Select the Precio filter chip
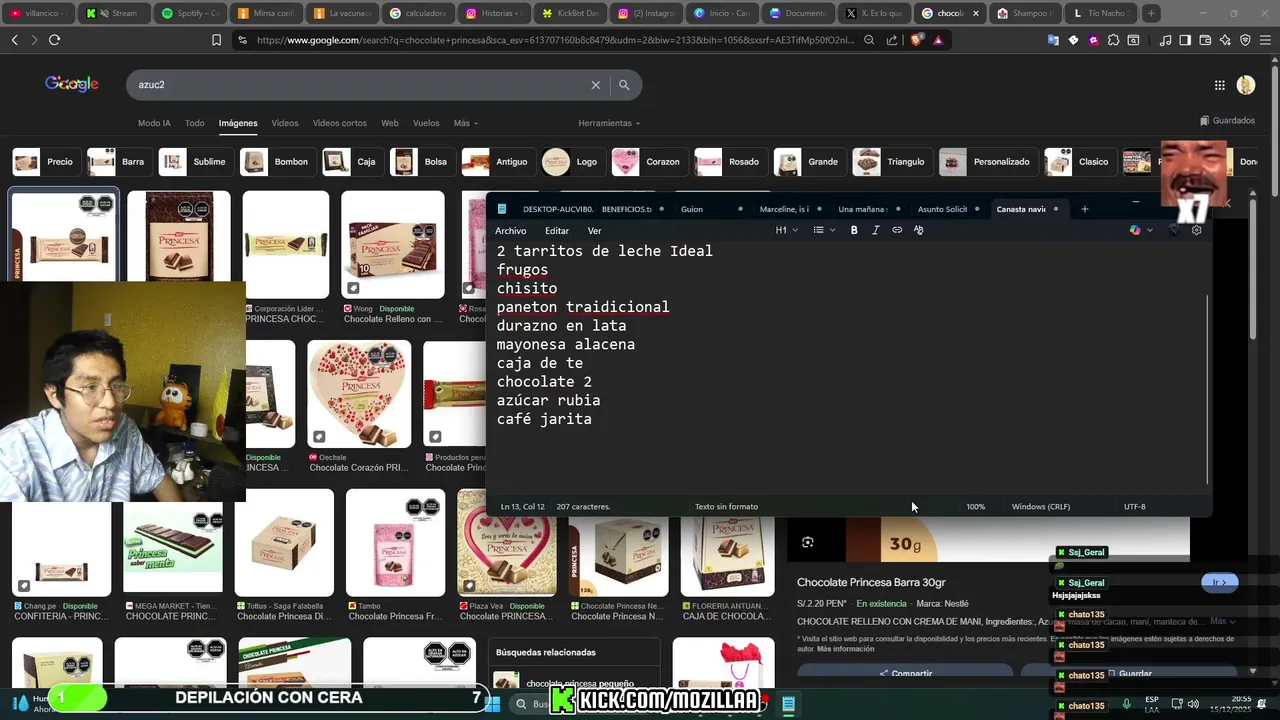This screenshot has height=720, width=1280. pyautogui.click(x=45, y=161)
